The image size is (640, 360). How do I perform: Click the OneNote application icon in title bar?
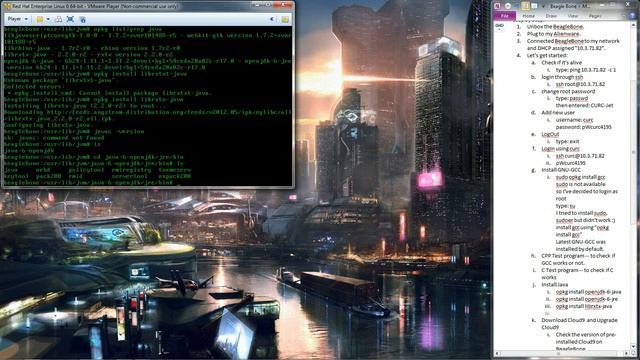[498, 6]
